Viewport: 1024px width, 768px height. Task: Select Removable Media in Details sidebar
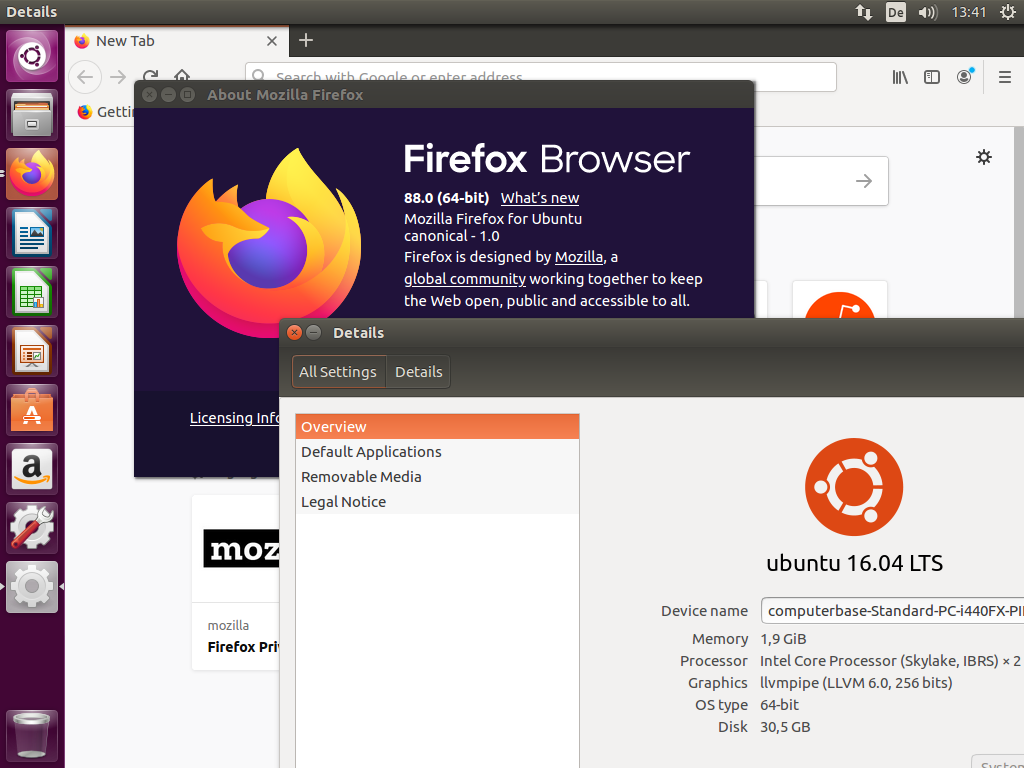click(x=437, y=477)
